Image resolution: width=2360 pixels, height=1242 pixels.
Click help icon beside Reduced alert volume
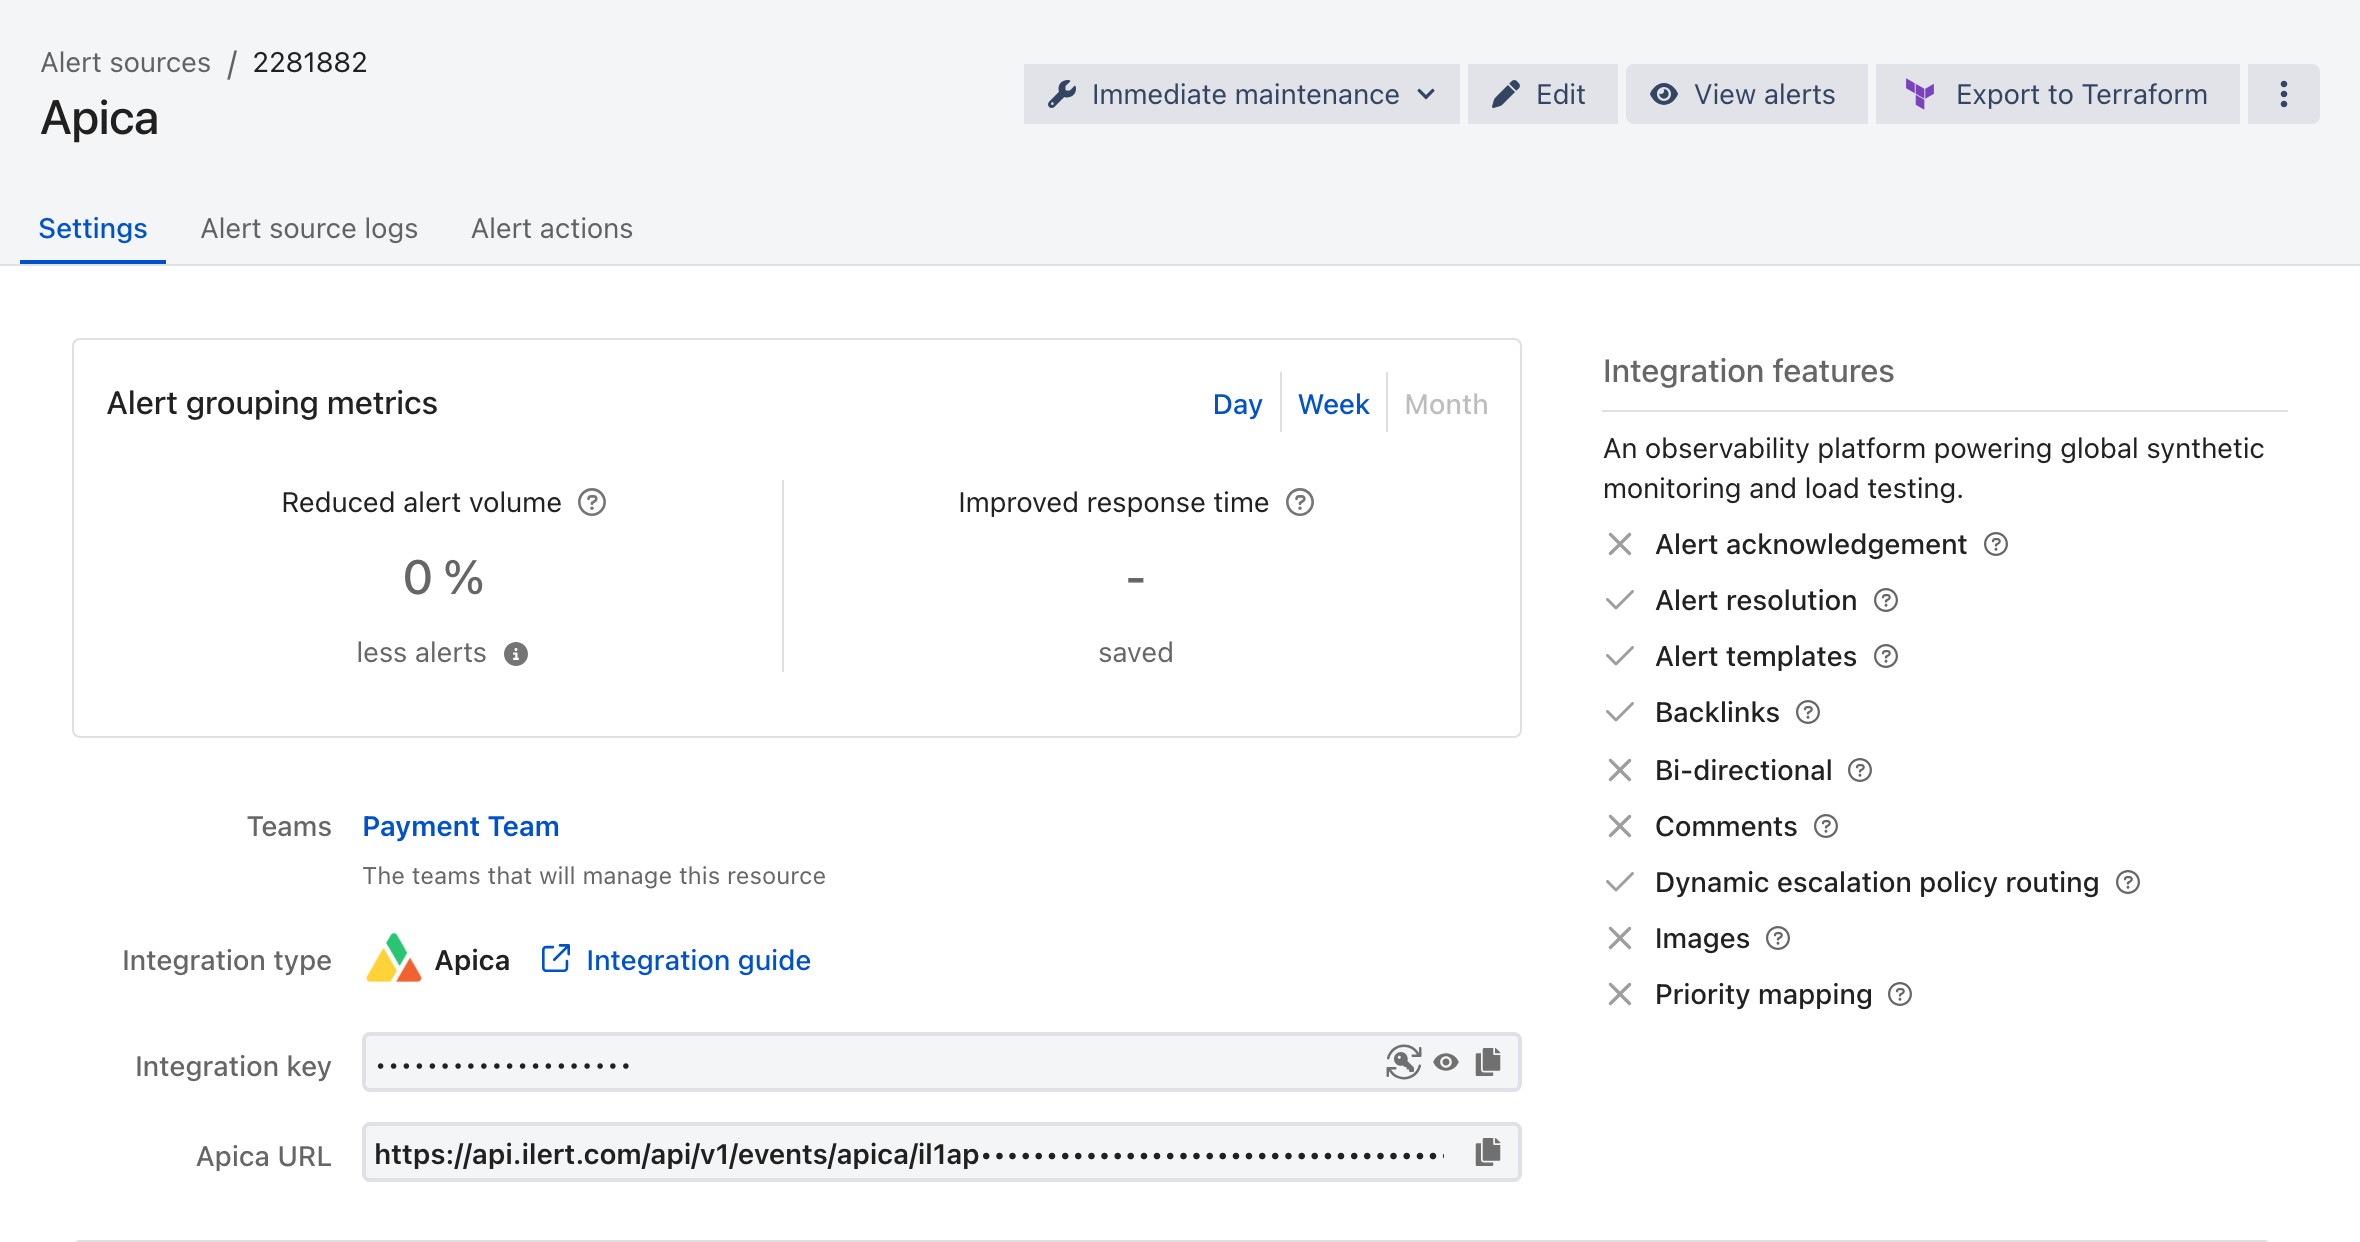[592, 502]
